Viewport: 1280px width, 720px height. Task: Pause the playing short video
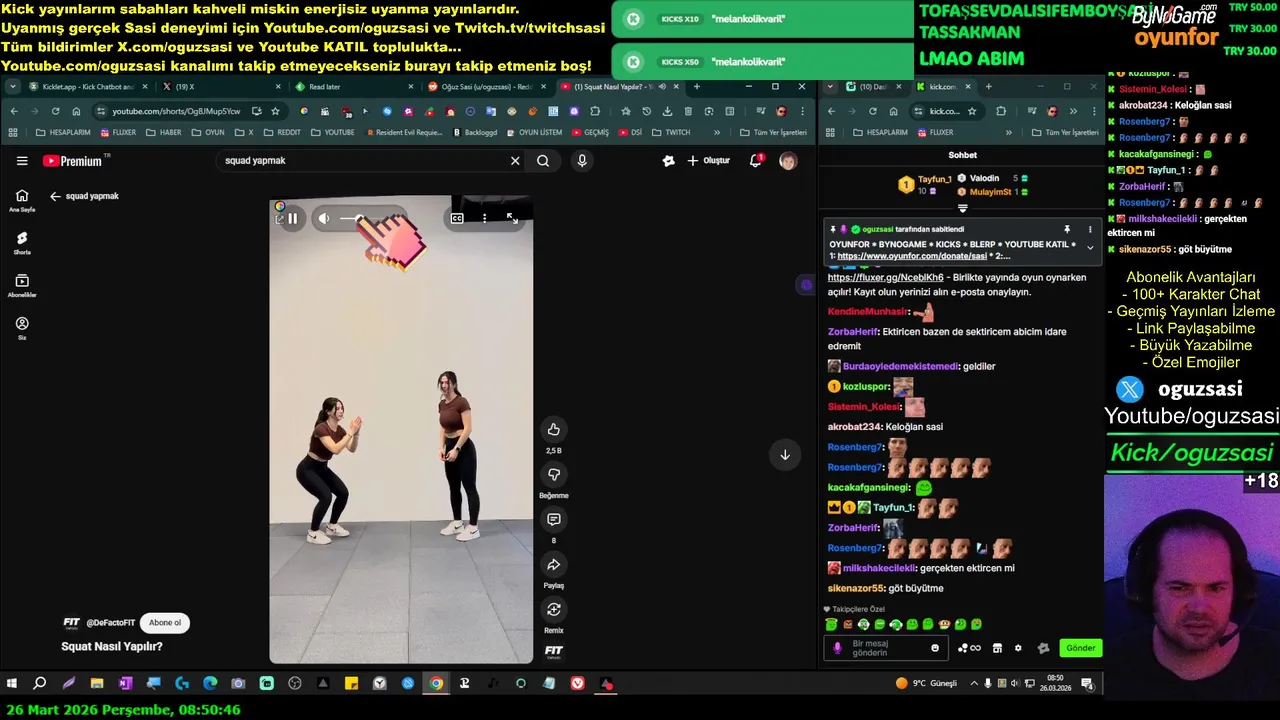[292, 218]
